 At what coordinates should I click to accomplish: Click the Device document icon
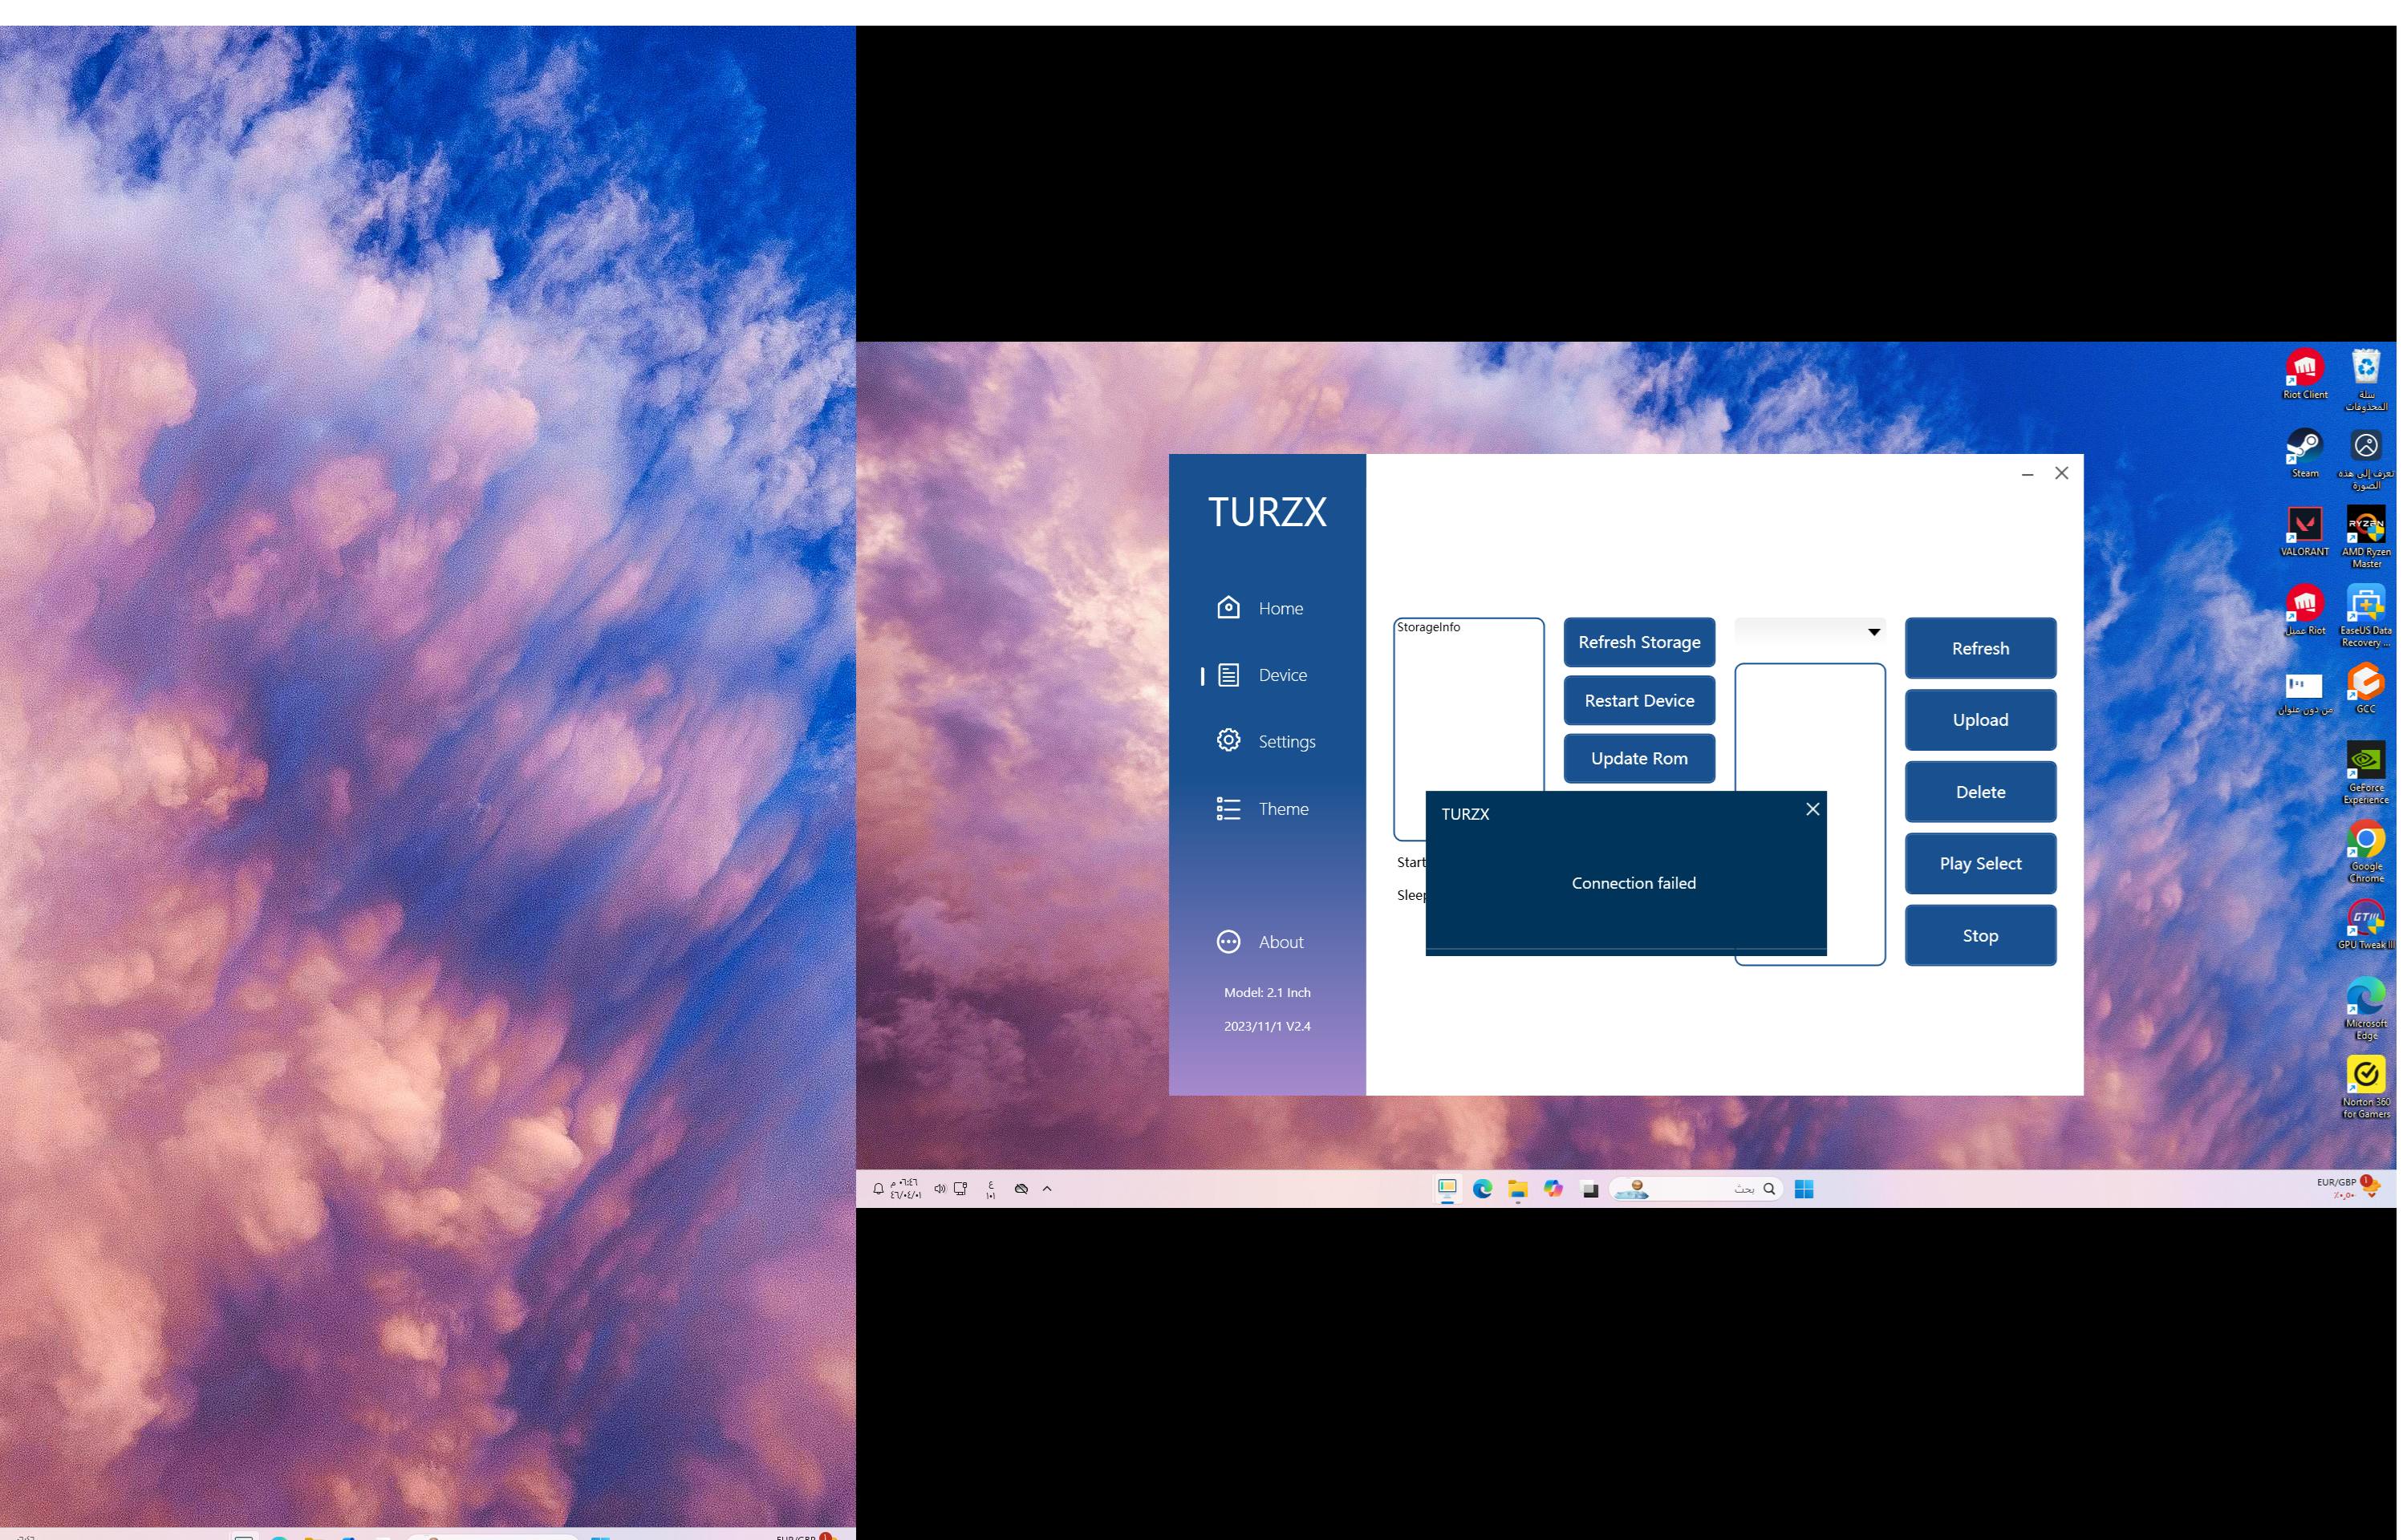coord(1228,675)
